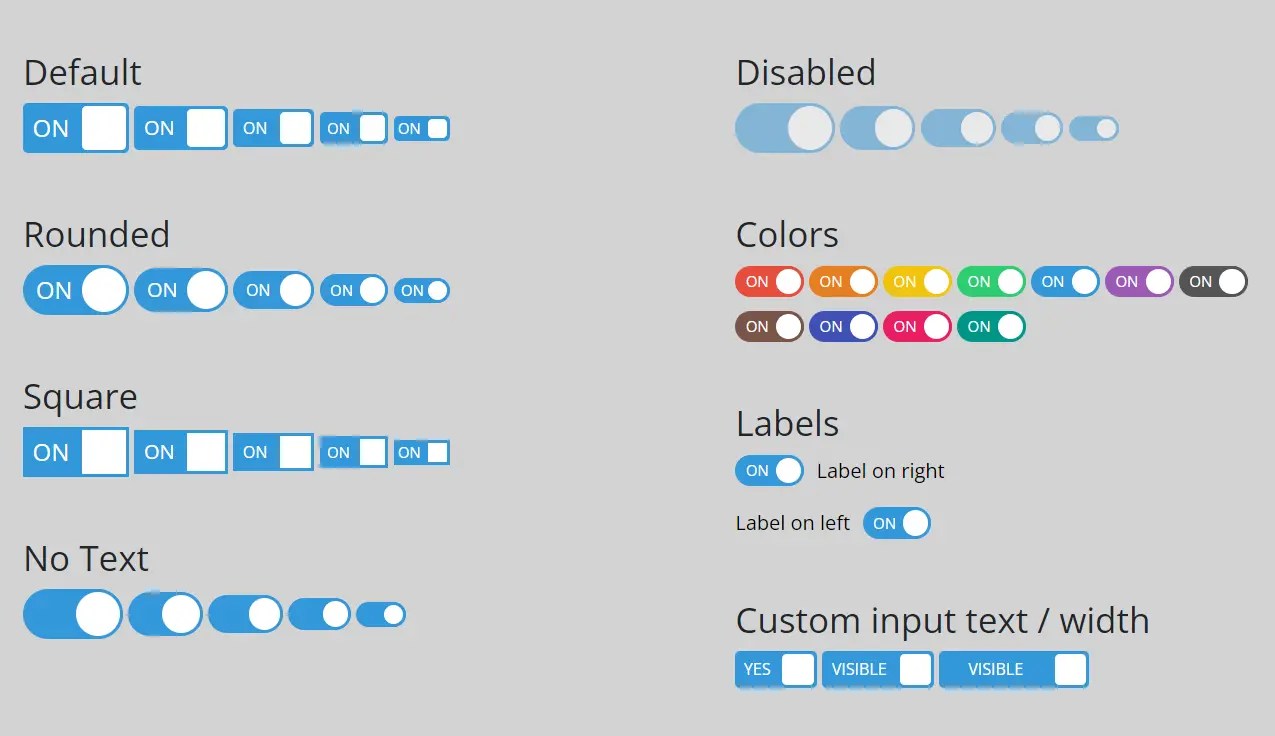Switch the YES custom toggle off

coord(775,669)
